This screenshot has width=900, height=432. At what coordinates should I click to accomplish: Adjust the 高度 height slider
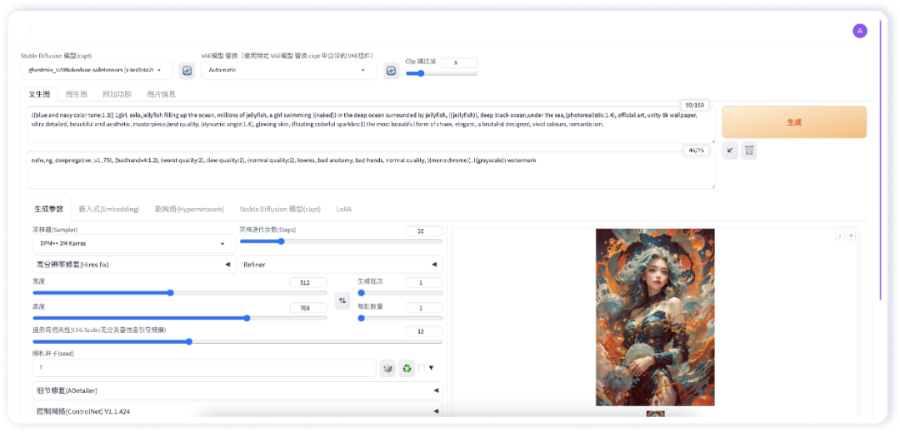tap(180, 318)
